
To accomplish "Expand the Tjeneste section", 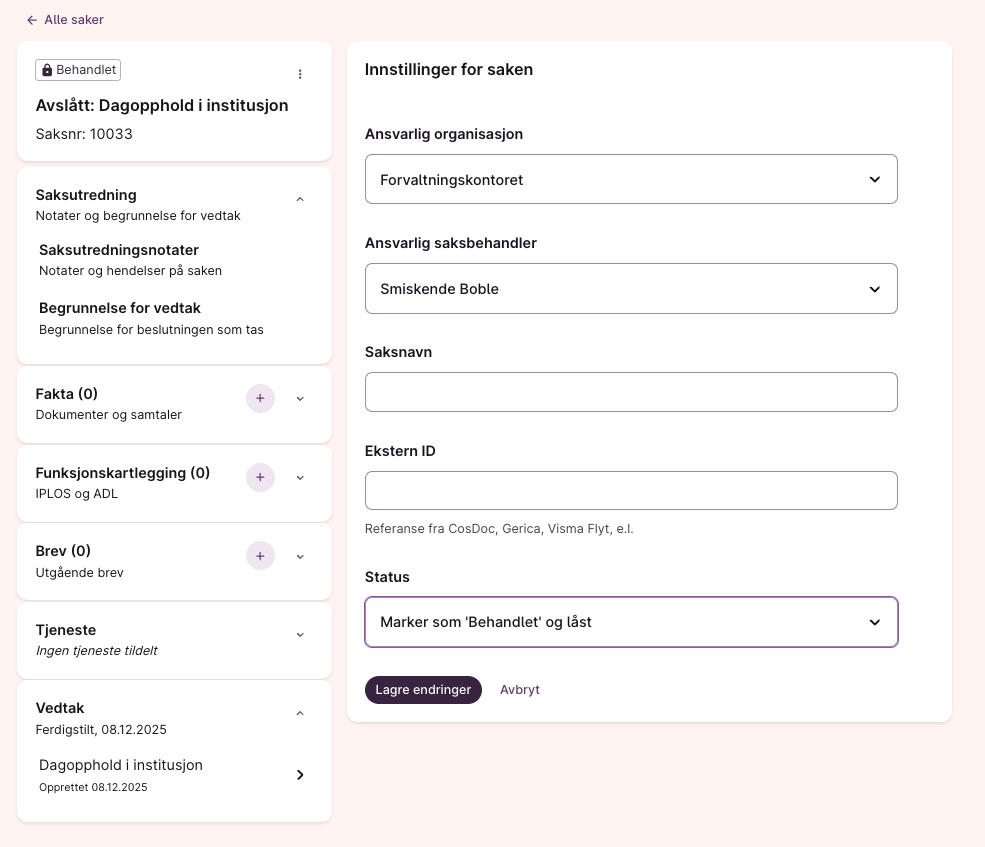I will 300,634.
